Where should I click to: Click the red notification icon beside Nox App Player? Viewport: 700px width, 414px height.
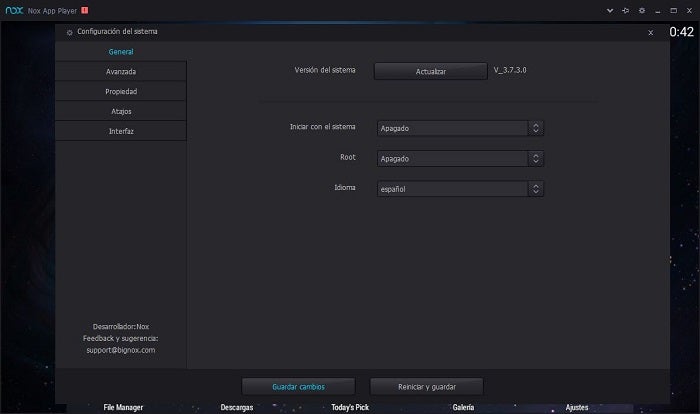pos(84,10)
